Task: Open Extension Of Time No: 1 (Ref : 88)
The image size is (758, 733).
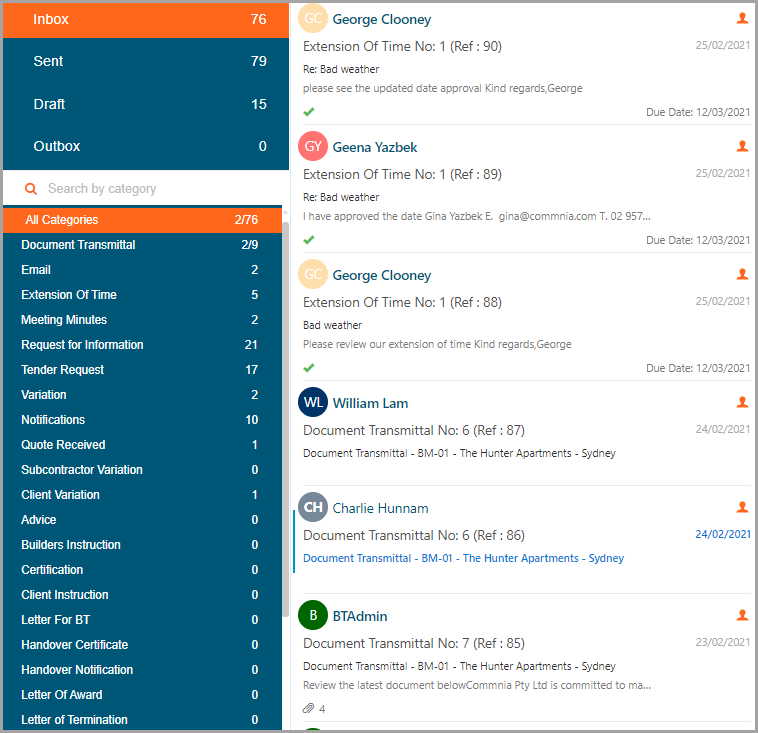Action: pos(402,303)
